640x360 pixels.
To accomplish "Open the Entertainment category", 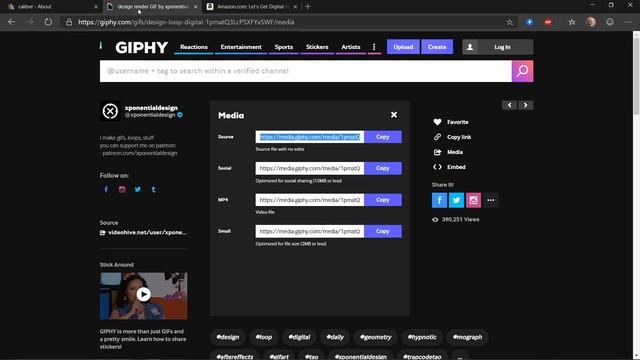I will tap(241, 47).
